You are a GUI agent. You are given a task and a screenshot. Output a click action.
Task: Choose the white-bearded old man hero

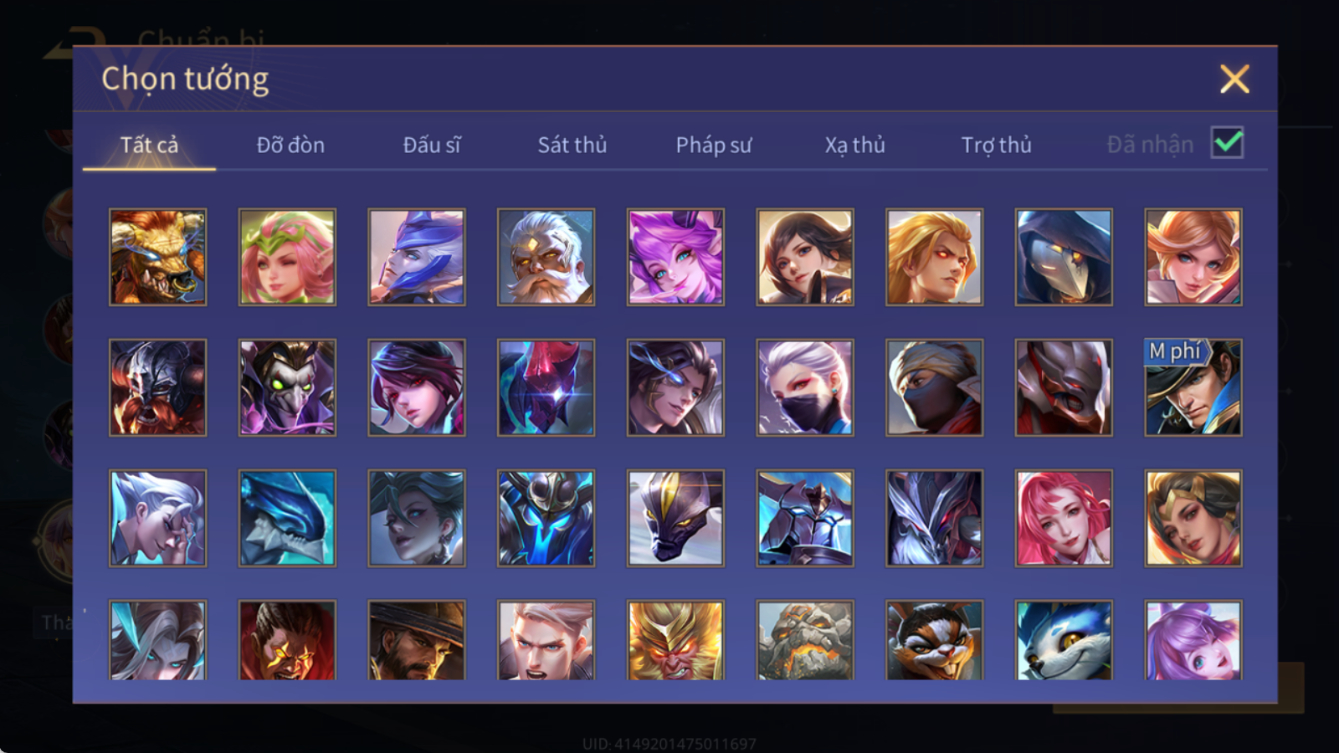click(x=546, y=257)
